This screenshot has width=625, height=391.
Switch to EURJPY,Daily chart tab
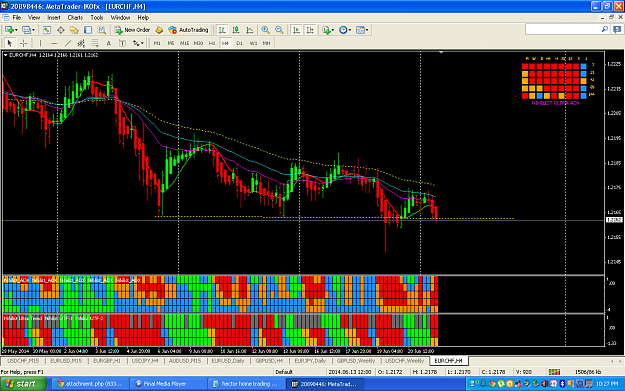[310, 361]
